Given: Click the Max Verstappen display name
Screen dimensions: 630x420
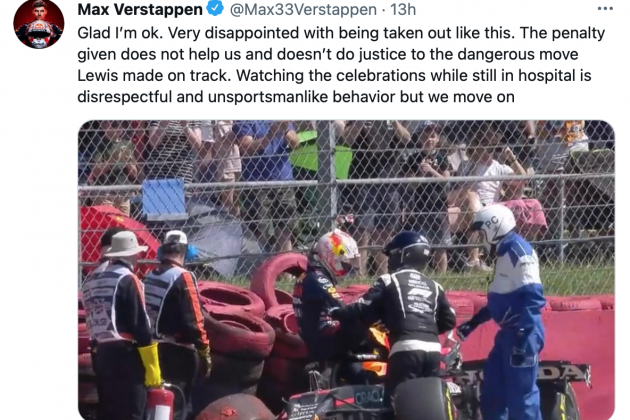Looking at the screenshot, I should 140,9.
